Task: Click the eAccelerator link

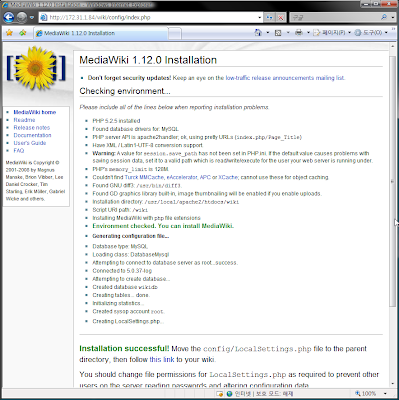Action: 182,177
